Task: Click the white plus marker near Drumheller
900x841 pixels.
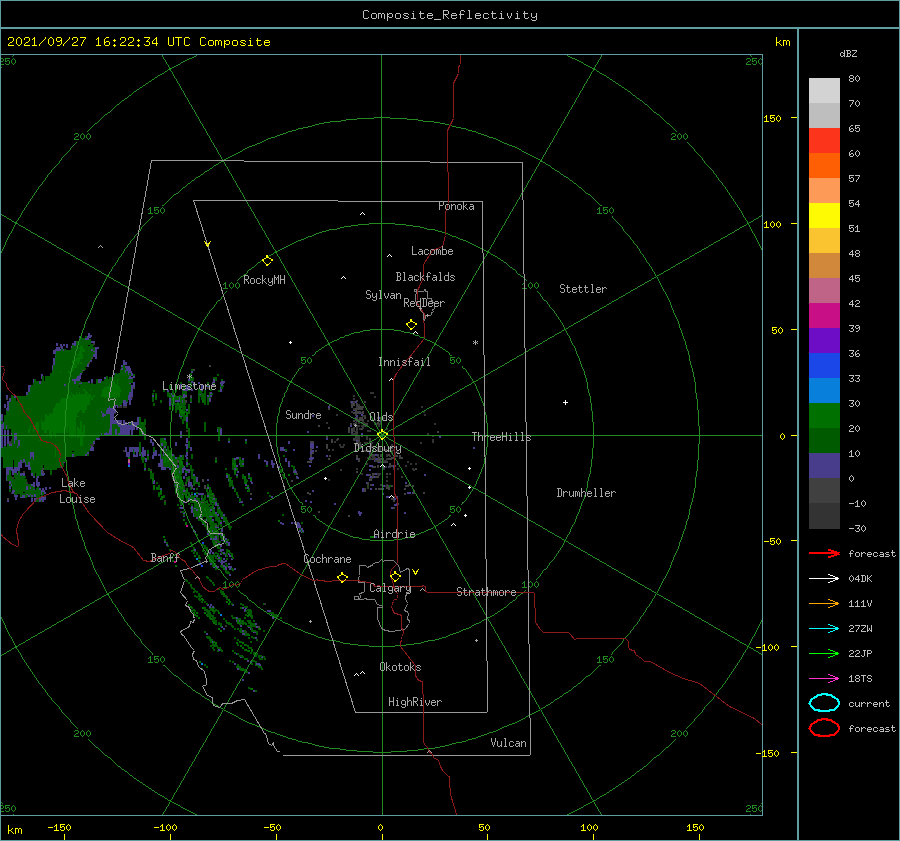Action: tap(565, 402)
